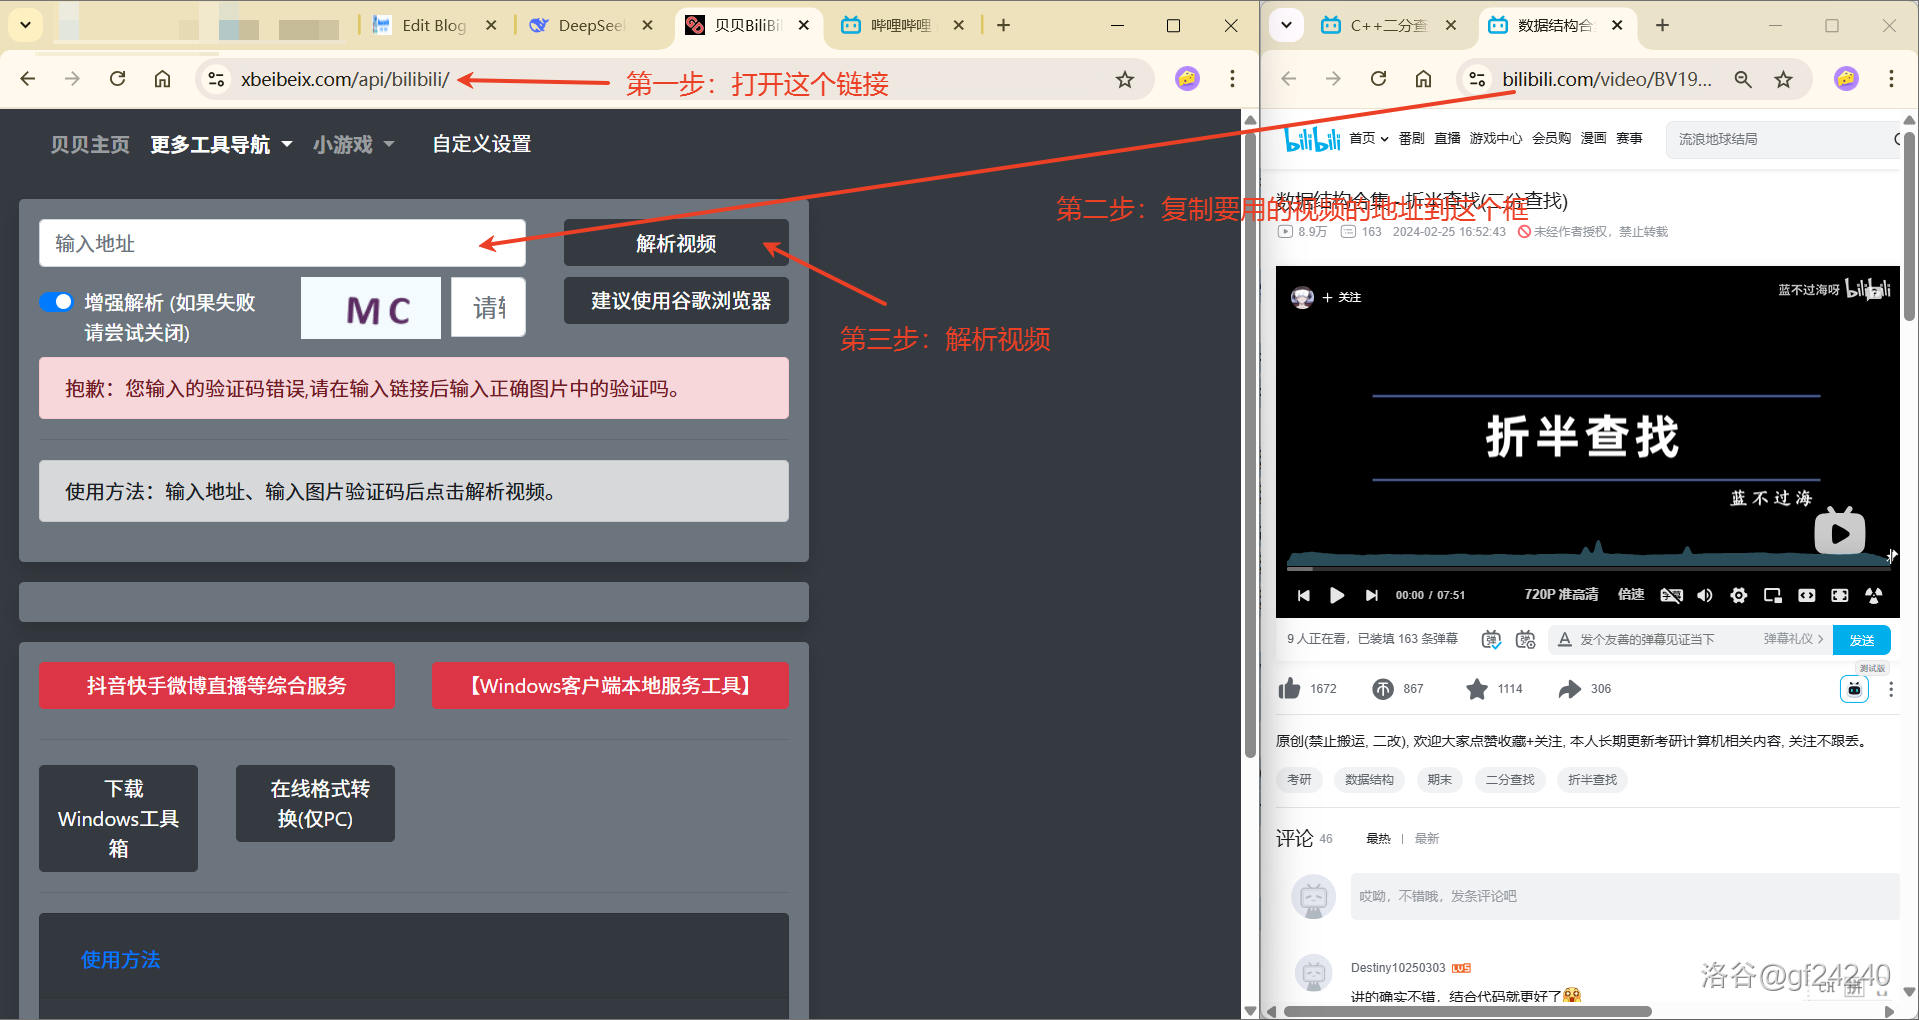This screenshot has width=1919, height=1020.
Task: Choose 720P 准高清 quality option
Action: pyautogui.click(x=1561, y=594)
